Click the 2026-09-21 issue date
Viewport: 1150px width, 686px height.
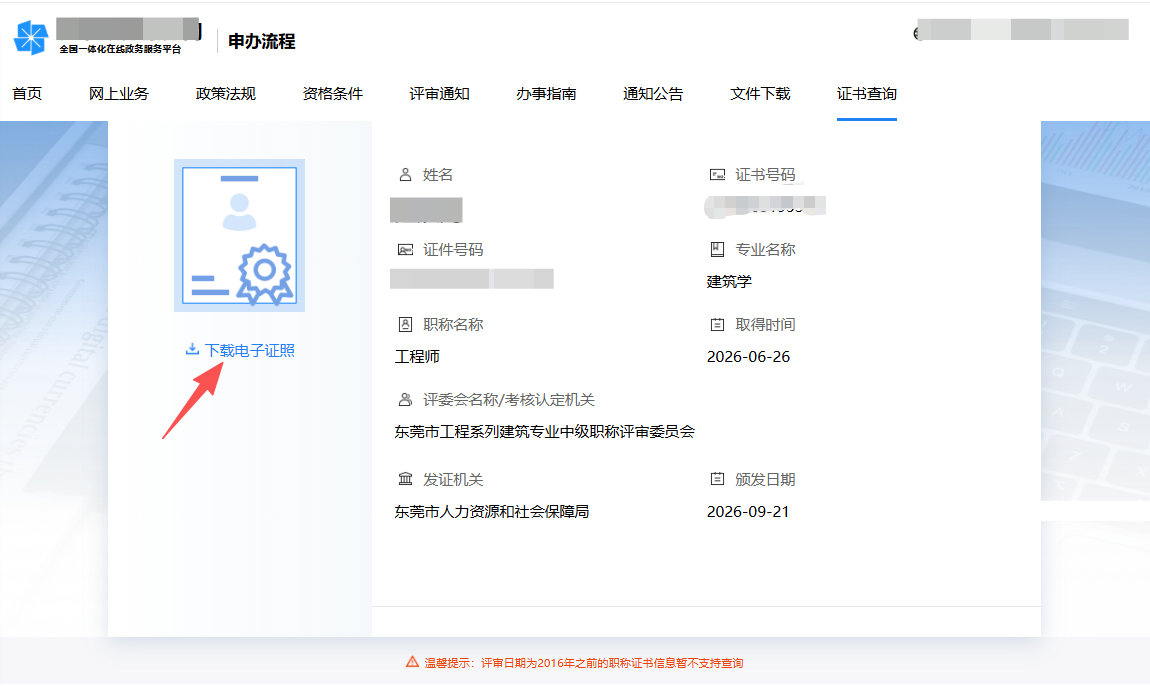click(x=748, y=511)
